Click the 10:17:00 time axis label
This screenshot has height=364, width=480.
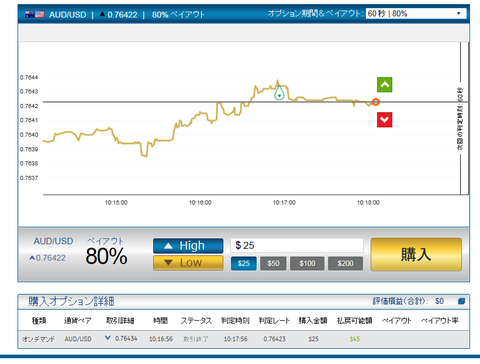[x=284, y=202]
